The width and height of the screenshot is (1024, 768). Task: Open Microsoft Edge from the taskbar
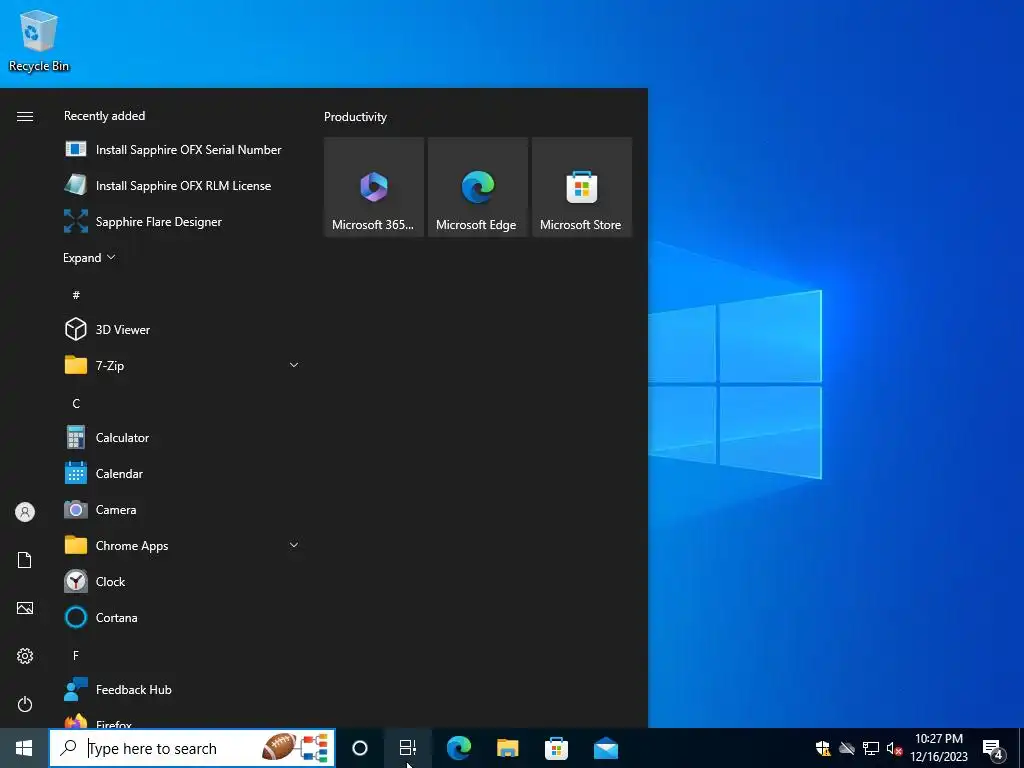coord(458,748)
